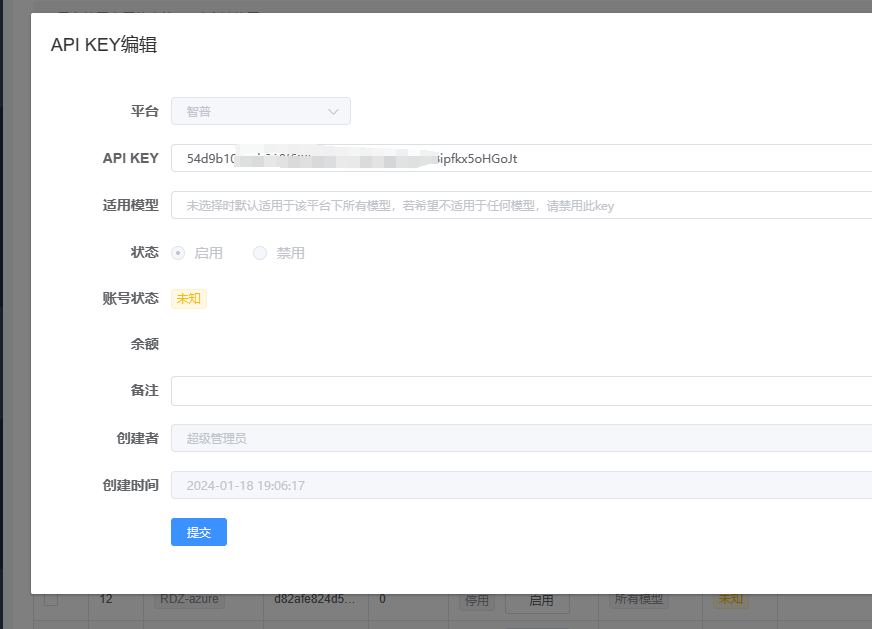Open the 平台 platform dropdown

click(x=261, y=111)
